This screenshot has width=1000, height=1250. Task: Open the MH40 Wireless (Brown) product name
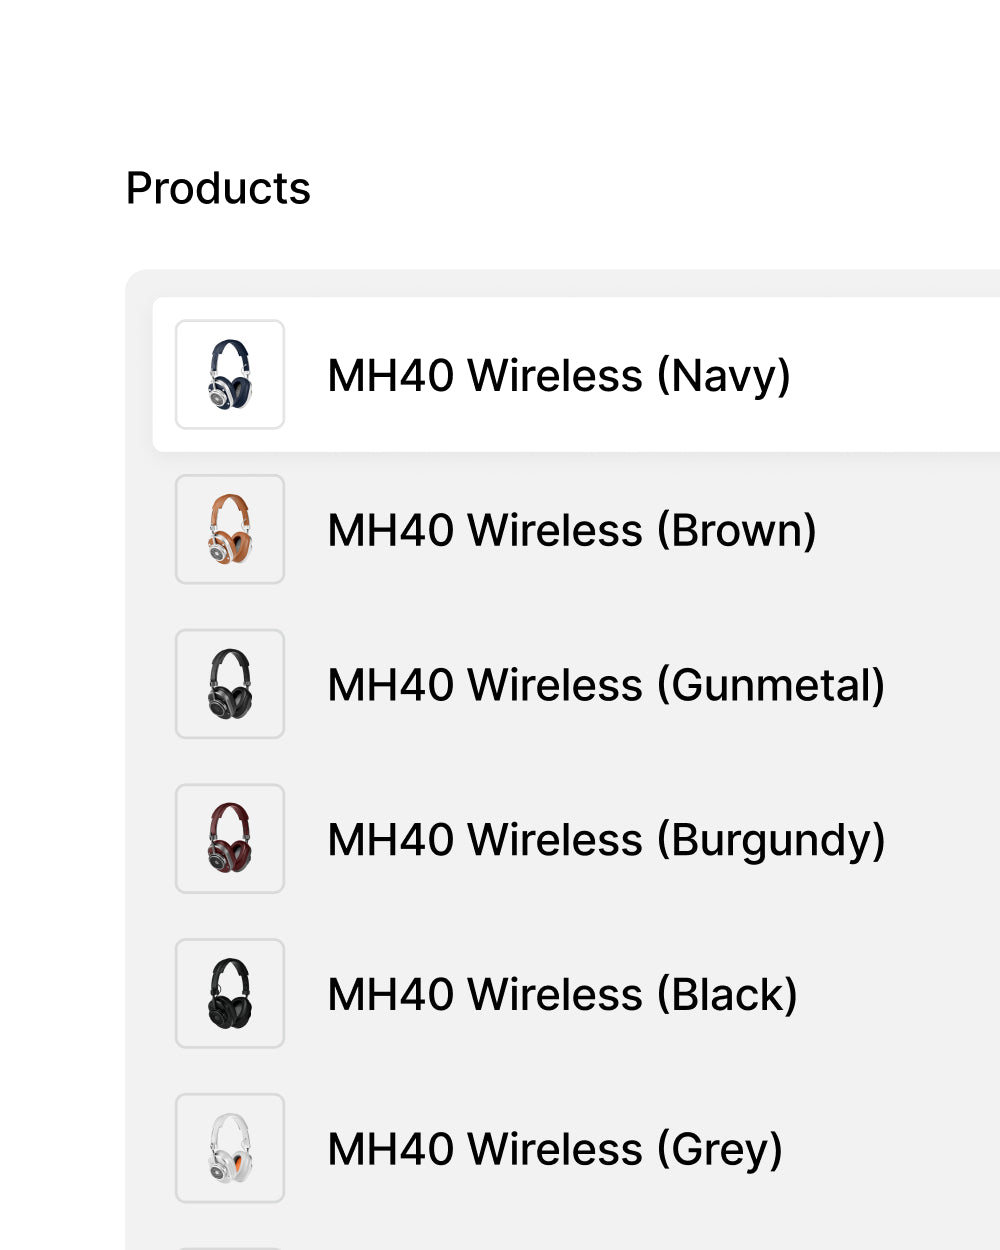pos(572,530)
